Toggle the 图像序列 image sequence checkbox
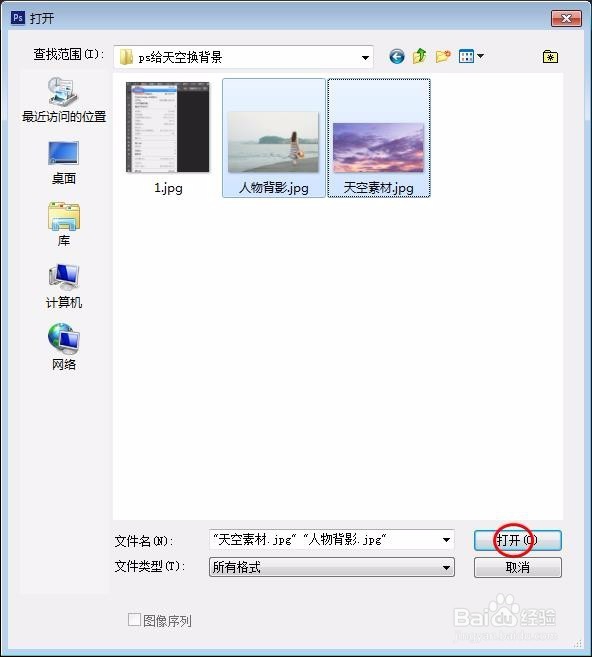The height and width of the screenshot is (657, 592). point(134,620)
